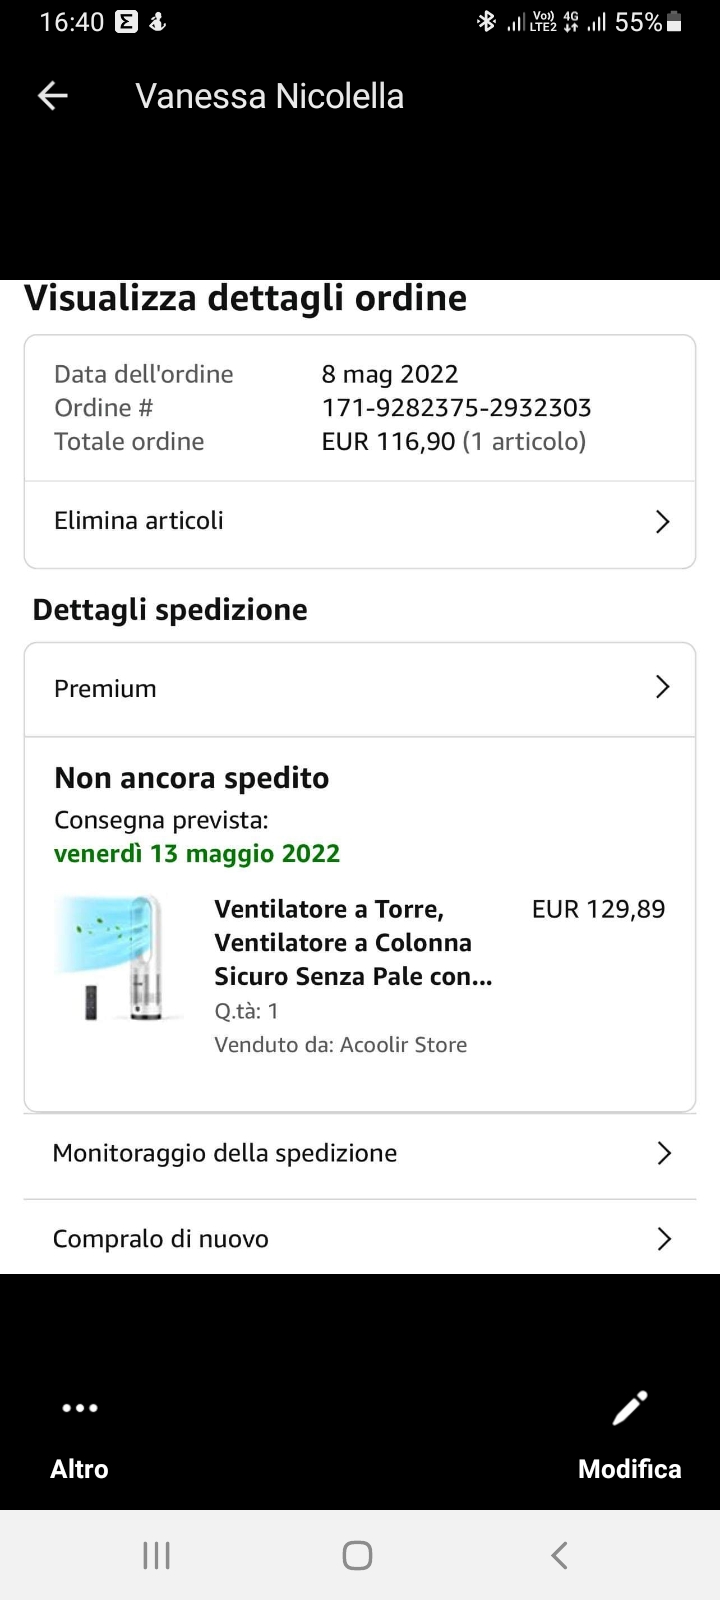Screen dimensions: 720x1600
Task: Tap the Android back navigation icon
Action: pos(560,1555)
